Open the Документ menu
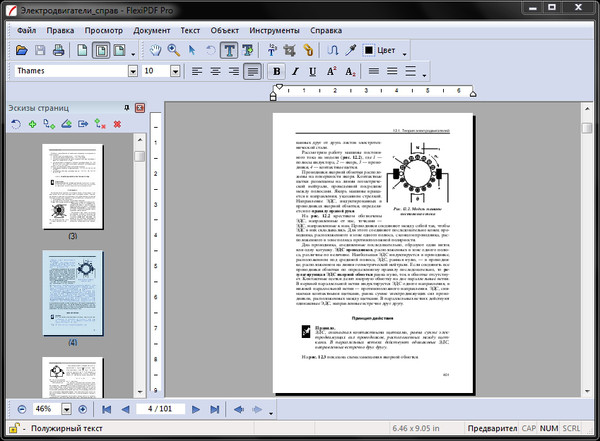 point(152,30)
